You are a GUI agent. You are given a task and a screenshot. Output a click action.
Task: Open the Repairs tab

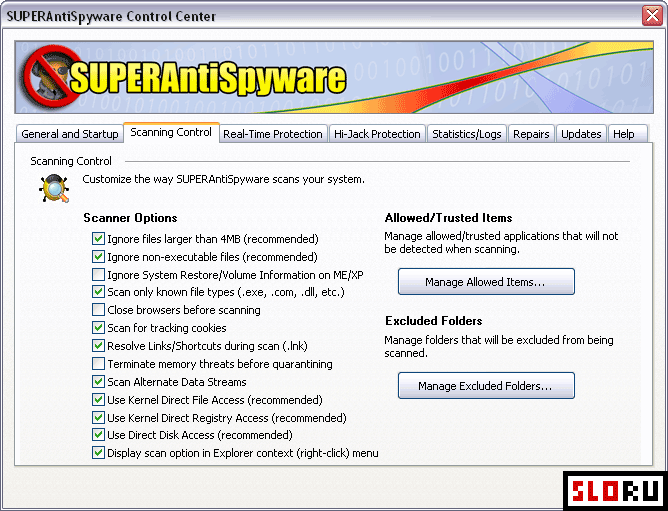click(531, 134)
